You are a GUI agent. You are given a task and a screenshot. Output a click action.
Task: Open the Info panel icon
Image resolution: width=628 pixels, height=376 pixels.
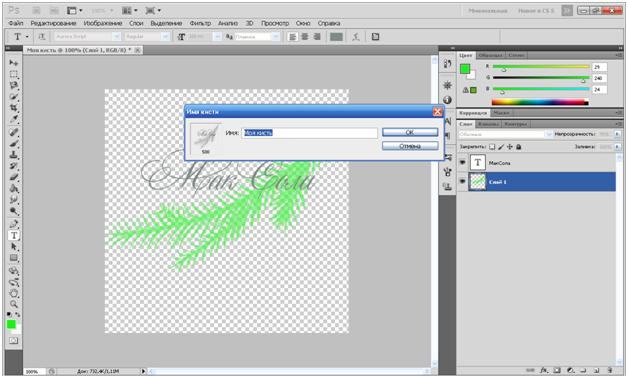(x=447, y=100)
